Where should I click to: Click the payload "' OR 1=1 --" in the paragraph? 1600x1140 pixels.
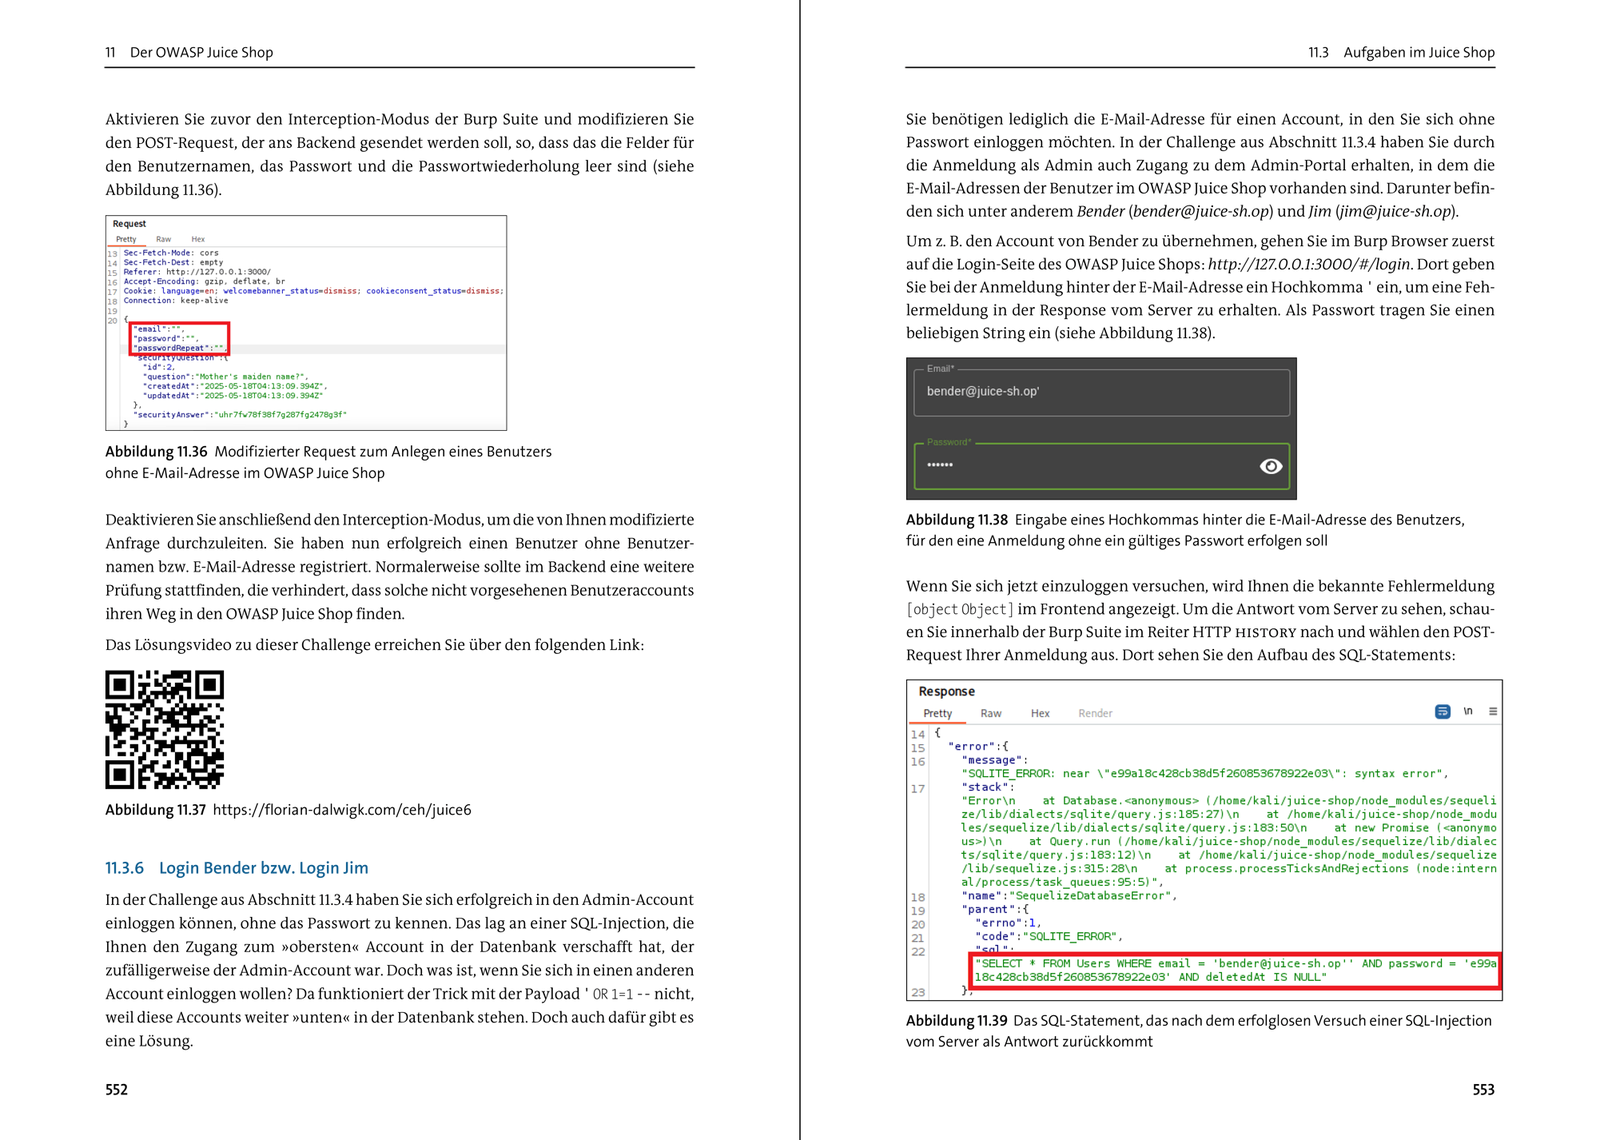[616, 994]
